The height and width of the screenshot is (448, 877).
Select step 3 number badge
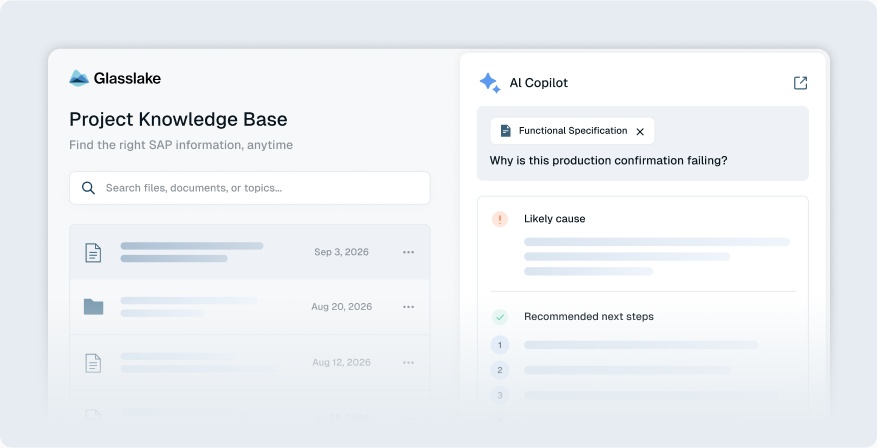coord(499,395)
